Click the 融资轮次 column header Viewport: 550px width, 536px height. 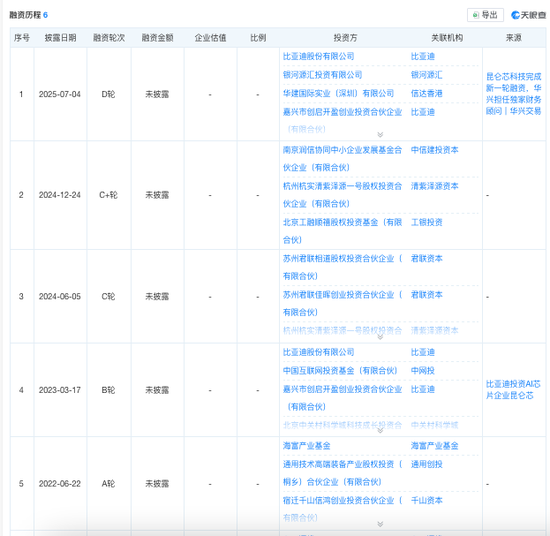pyautogui.click(x=109, y=38)
